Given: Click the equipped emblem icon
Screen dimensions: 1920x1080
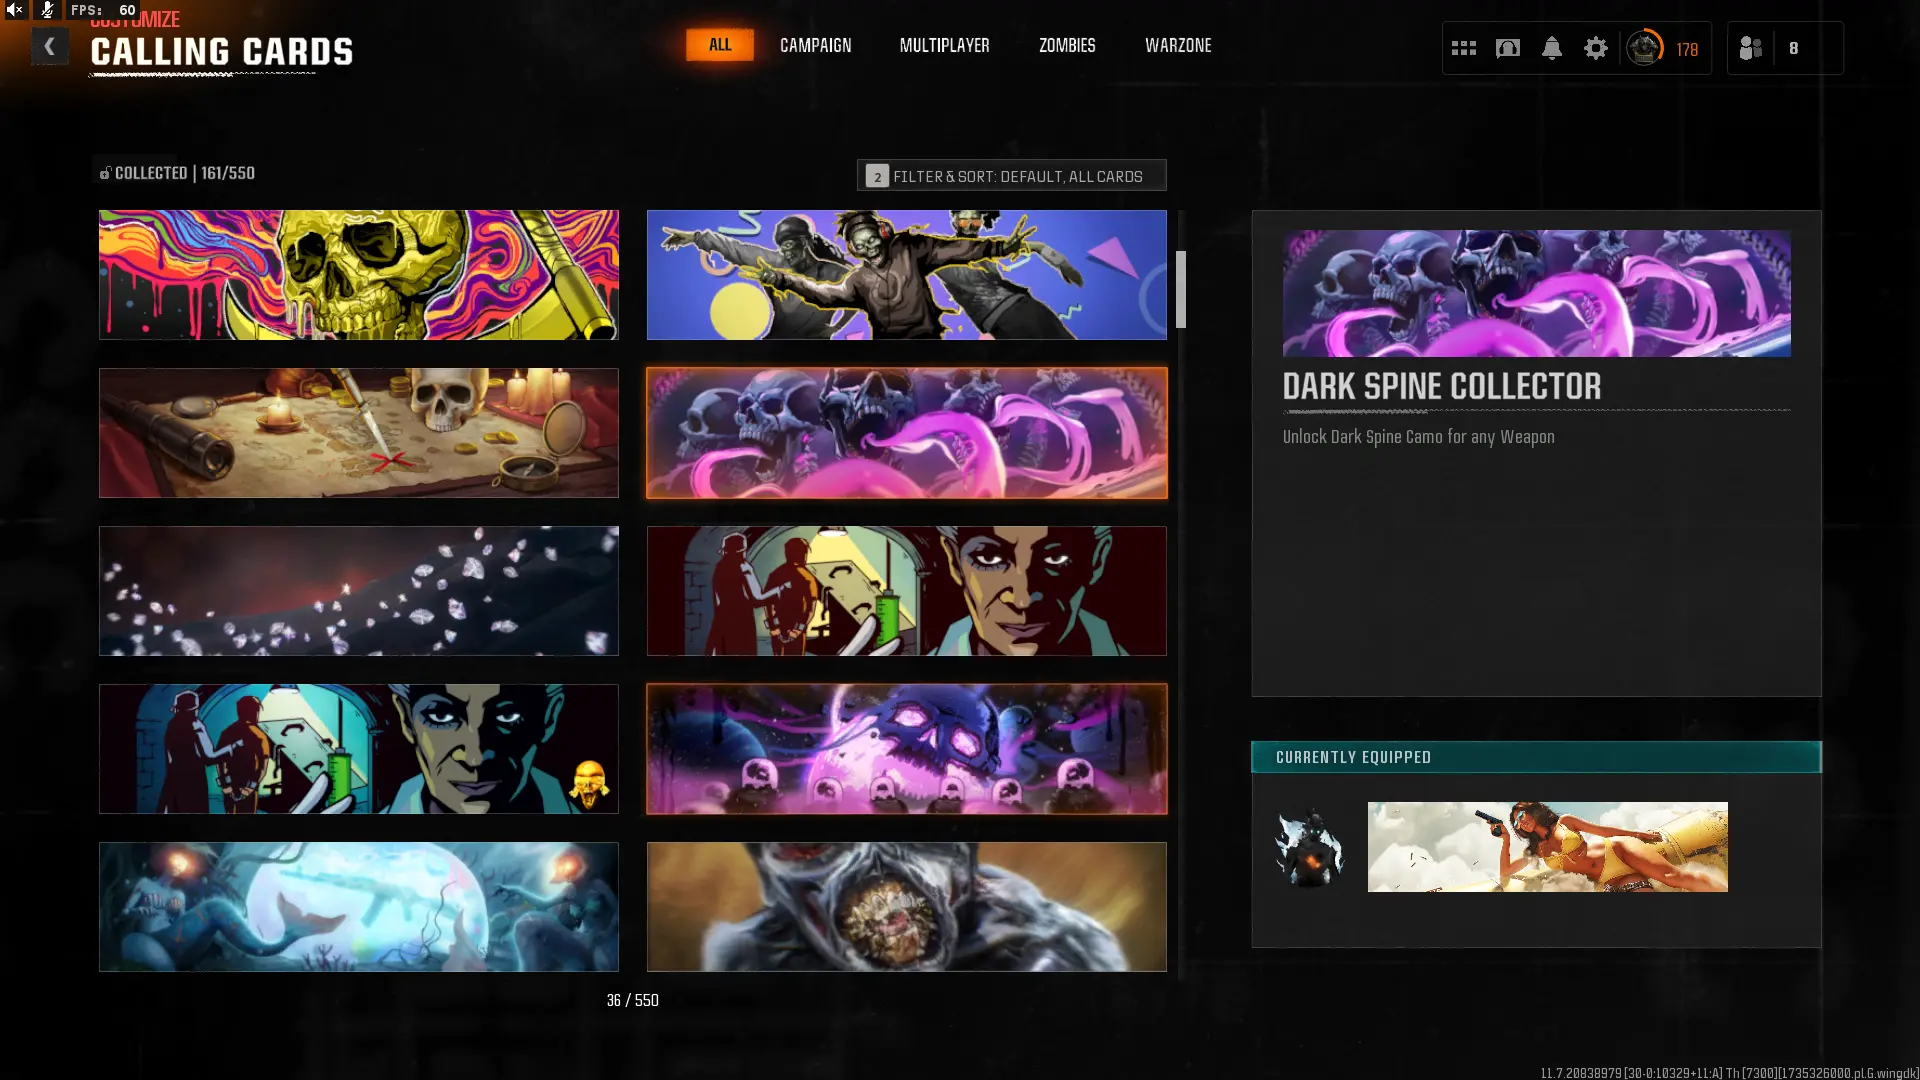Looking at the screenshot, I should click(x=1309, y=849).
